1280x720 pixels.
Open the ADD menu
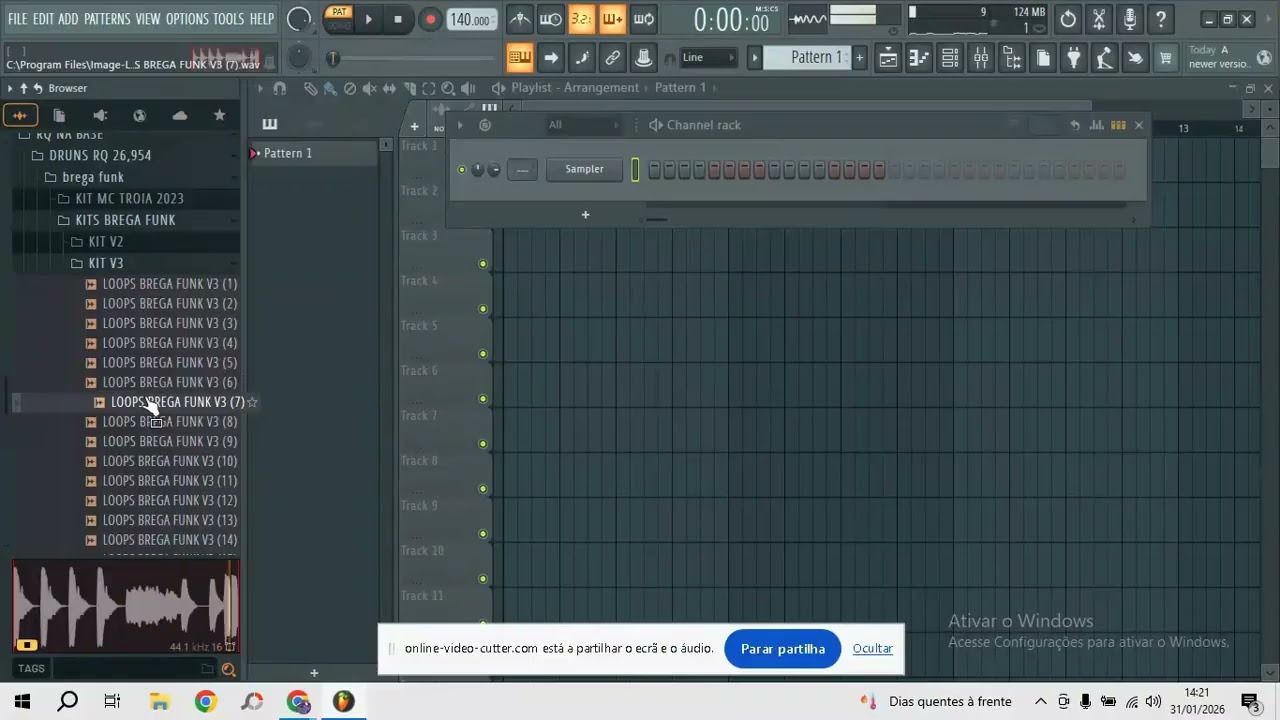[x=68, y=19]
